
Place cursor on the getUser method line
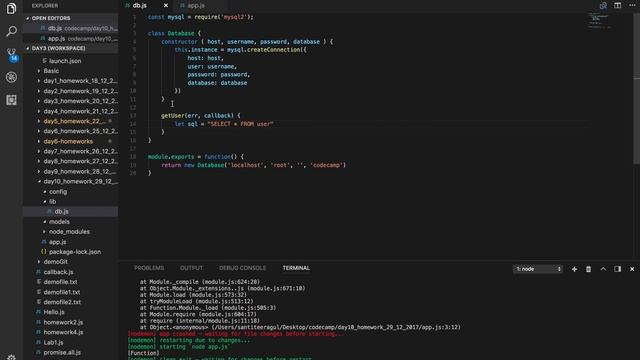pos(200,116)
